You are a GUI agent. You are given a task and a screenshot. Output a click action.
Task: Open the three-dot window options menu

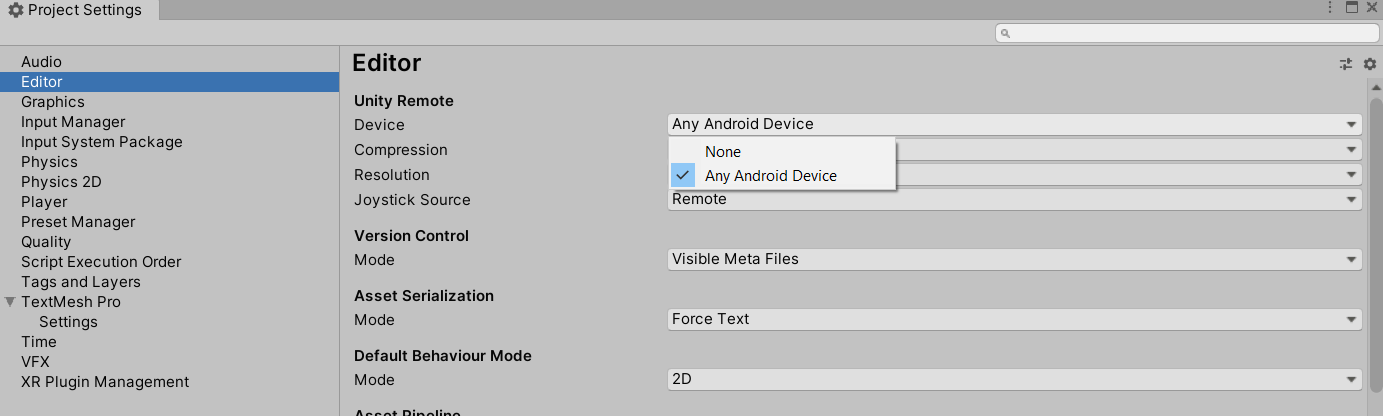coord(1329,8)
